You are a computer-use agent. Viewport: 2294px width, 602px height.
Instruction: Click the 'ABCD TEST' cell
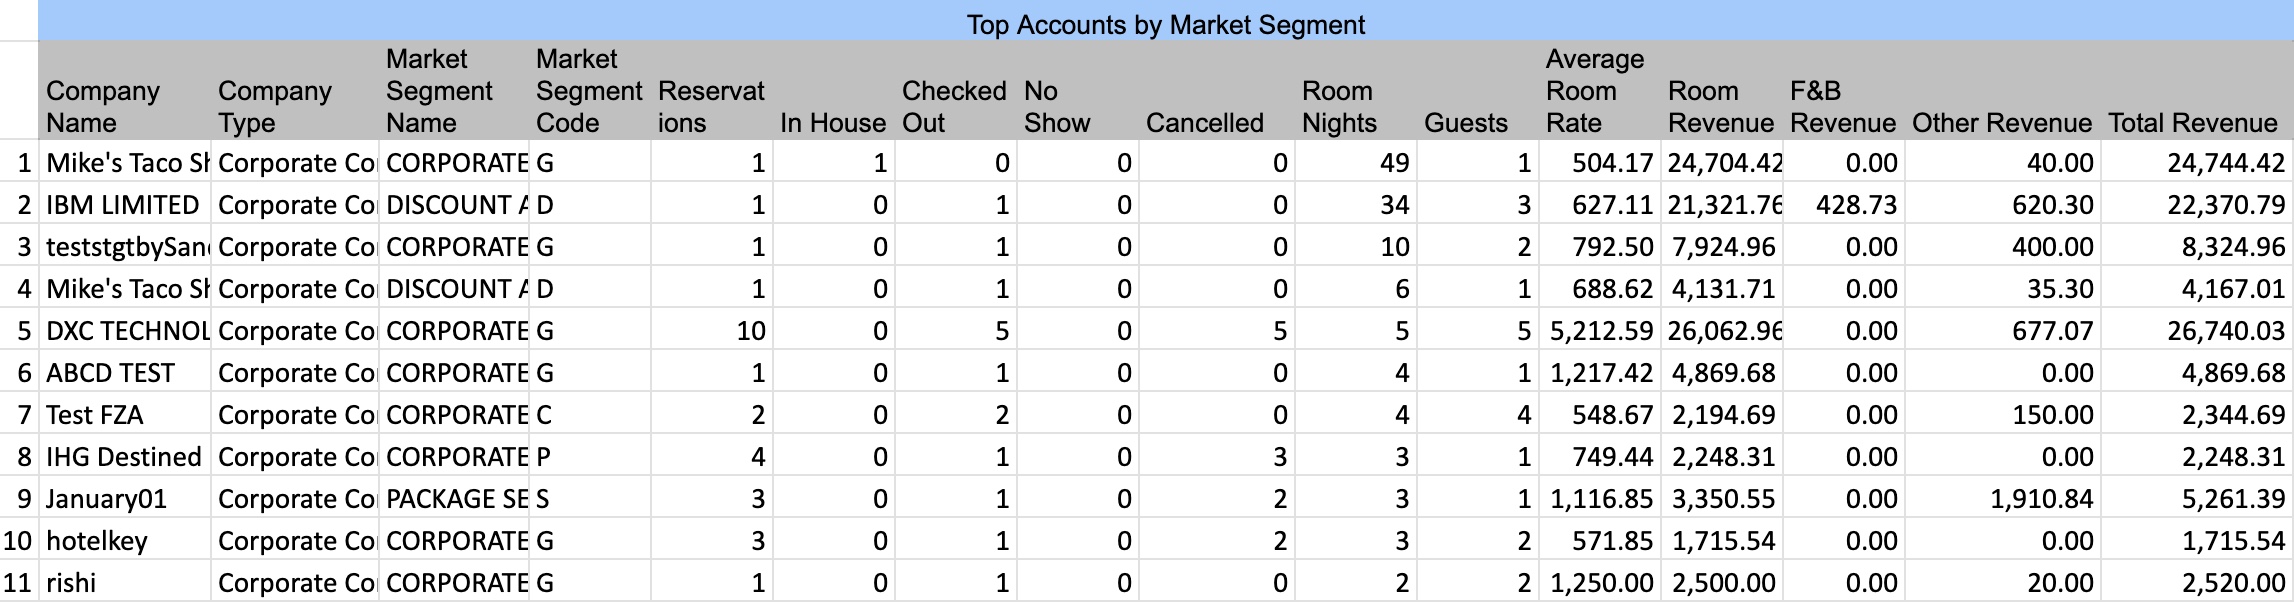(110, 373)
